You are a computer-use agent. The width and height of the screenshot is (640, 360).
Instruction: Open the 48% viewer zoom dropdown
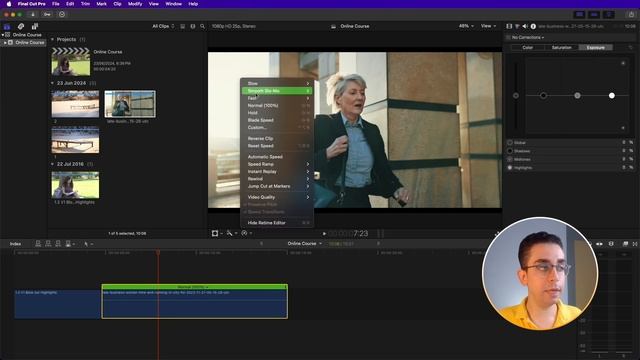coord(466,26)
